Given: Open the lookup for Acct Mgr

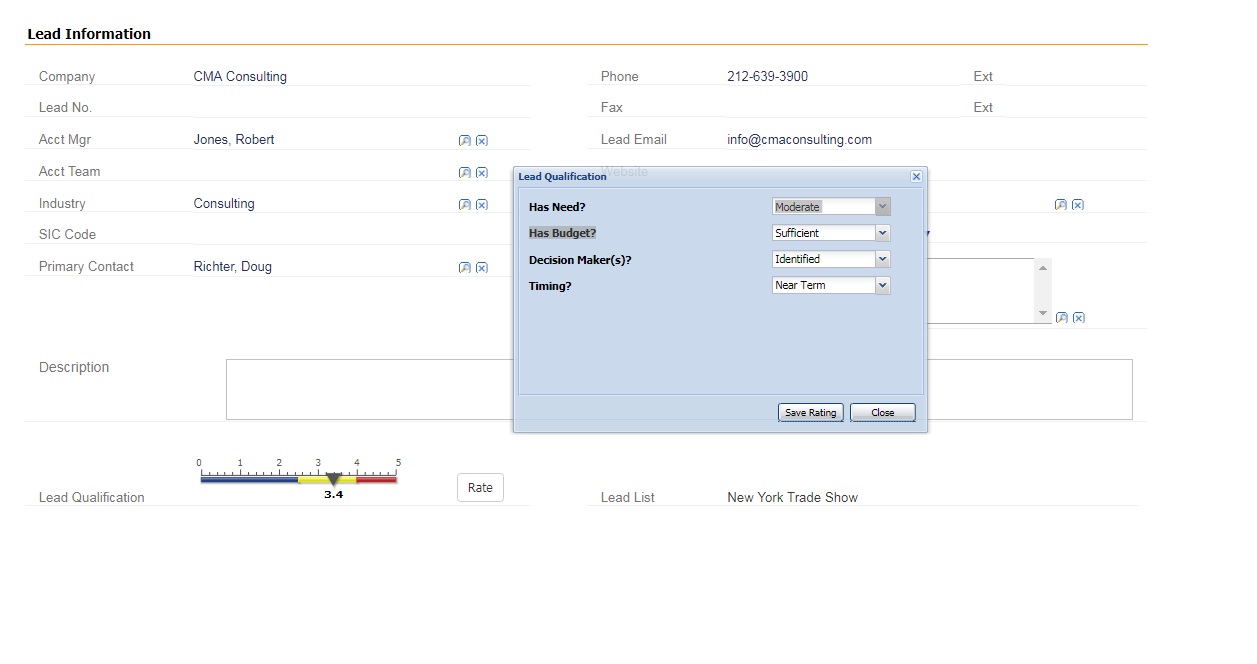Looking at the screenshot, I should click(464, 140).
